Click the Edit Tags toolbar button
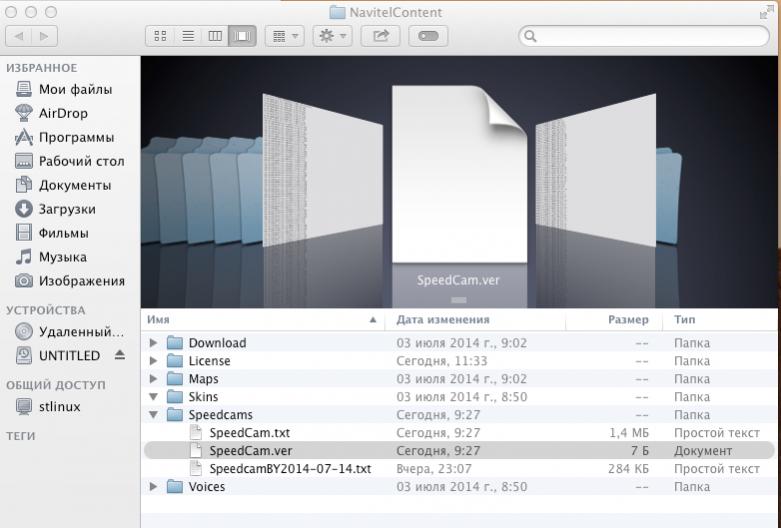This screenshot has height=528, width=781. pos(428,36)
